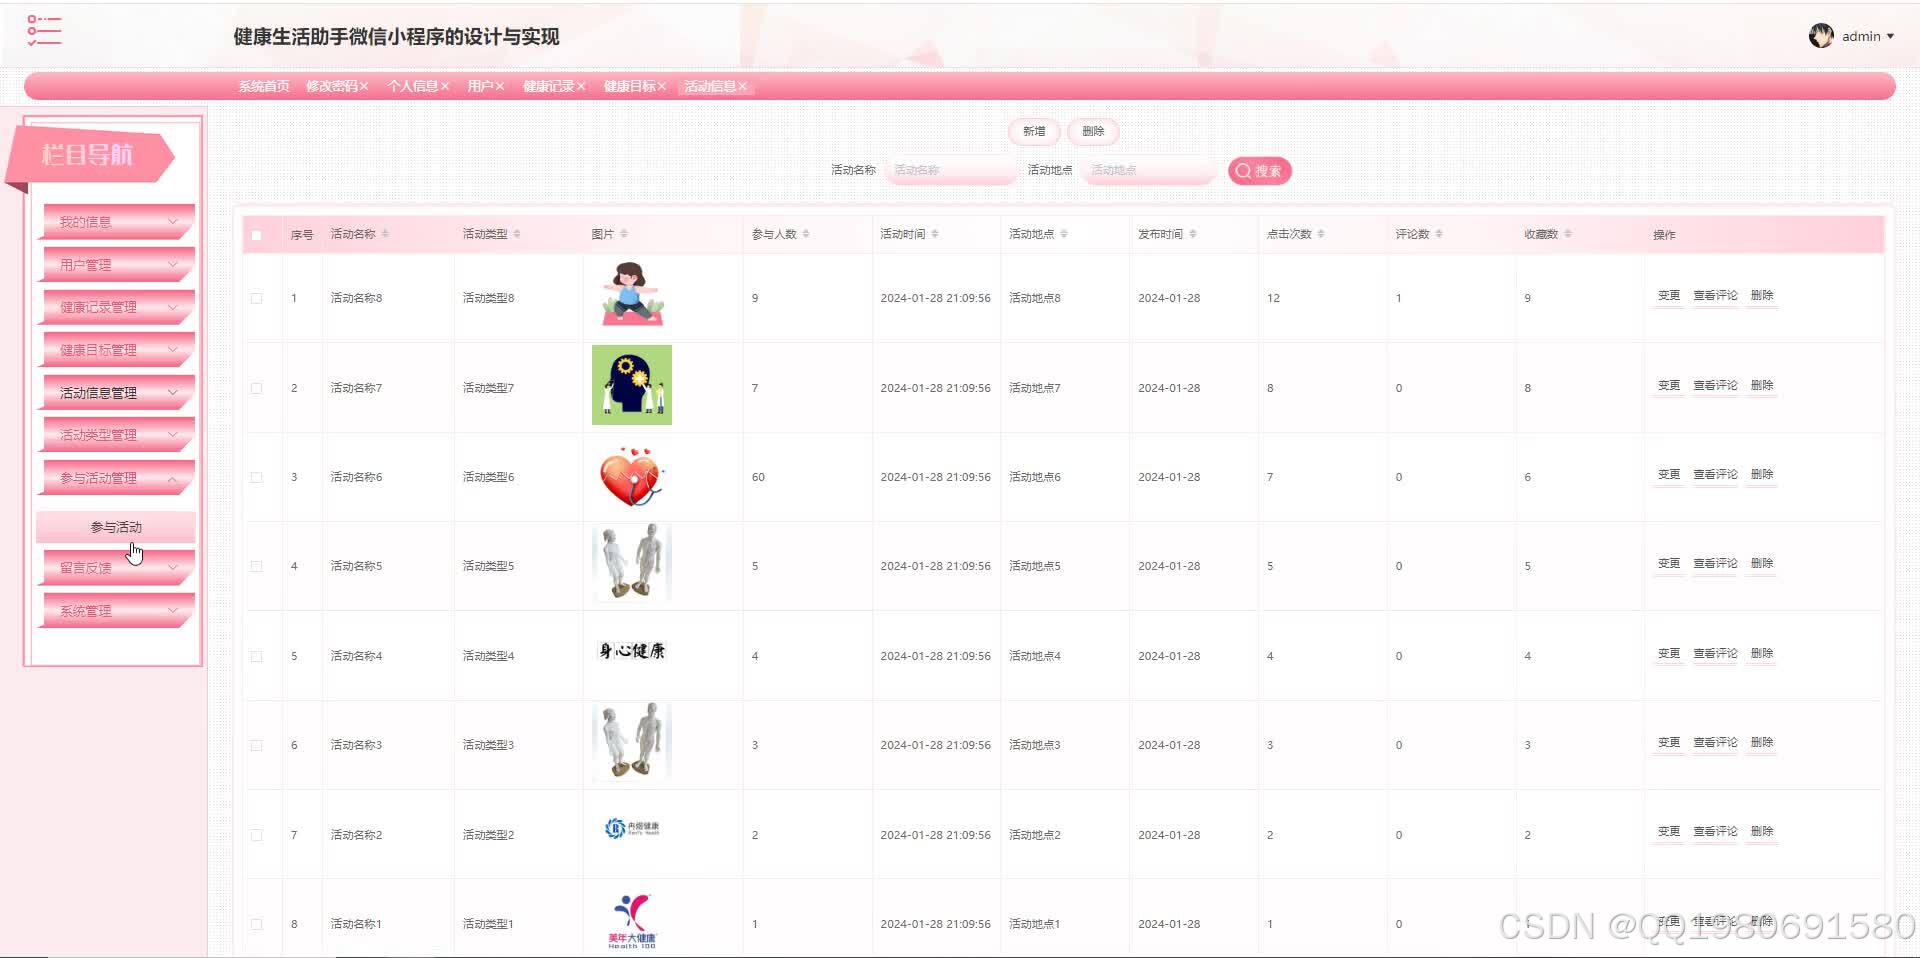The height and width of the screenshot is (958, 1920).
Task: Tick the checkbox for row 活动名称2
Action: 257,835
